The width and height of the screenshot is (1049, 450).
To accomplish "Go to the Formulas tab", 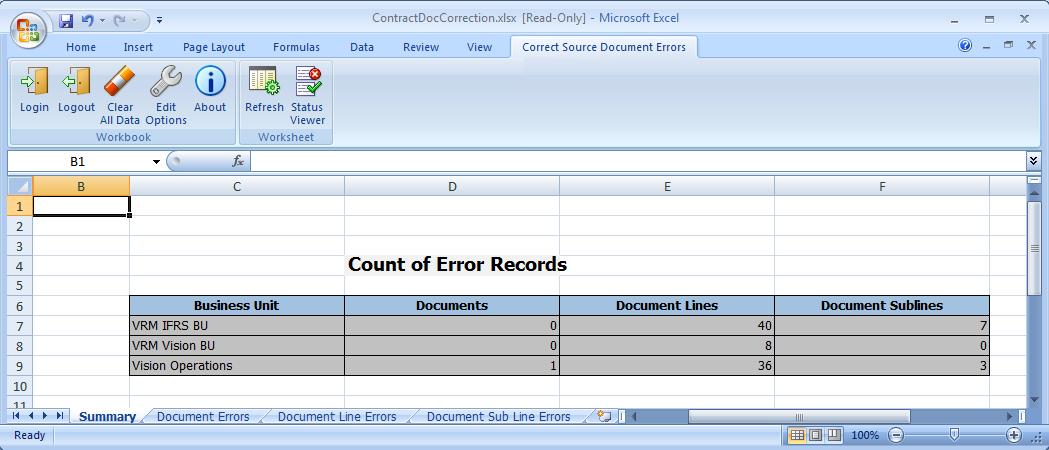I will pos(296,47).
